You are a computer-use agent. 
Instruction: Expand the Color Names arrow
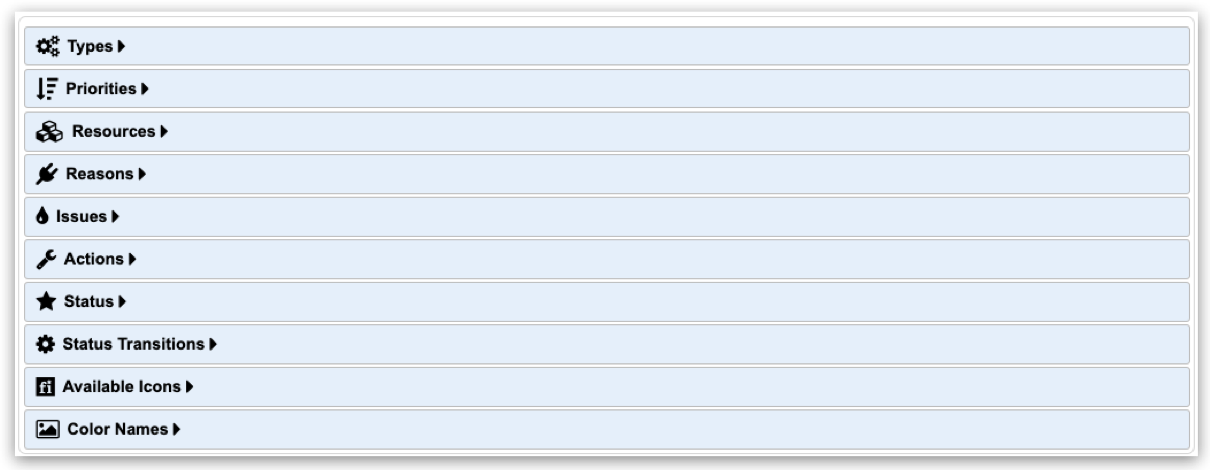176,429
